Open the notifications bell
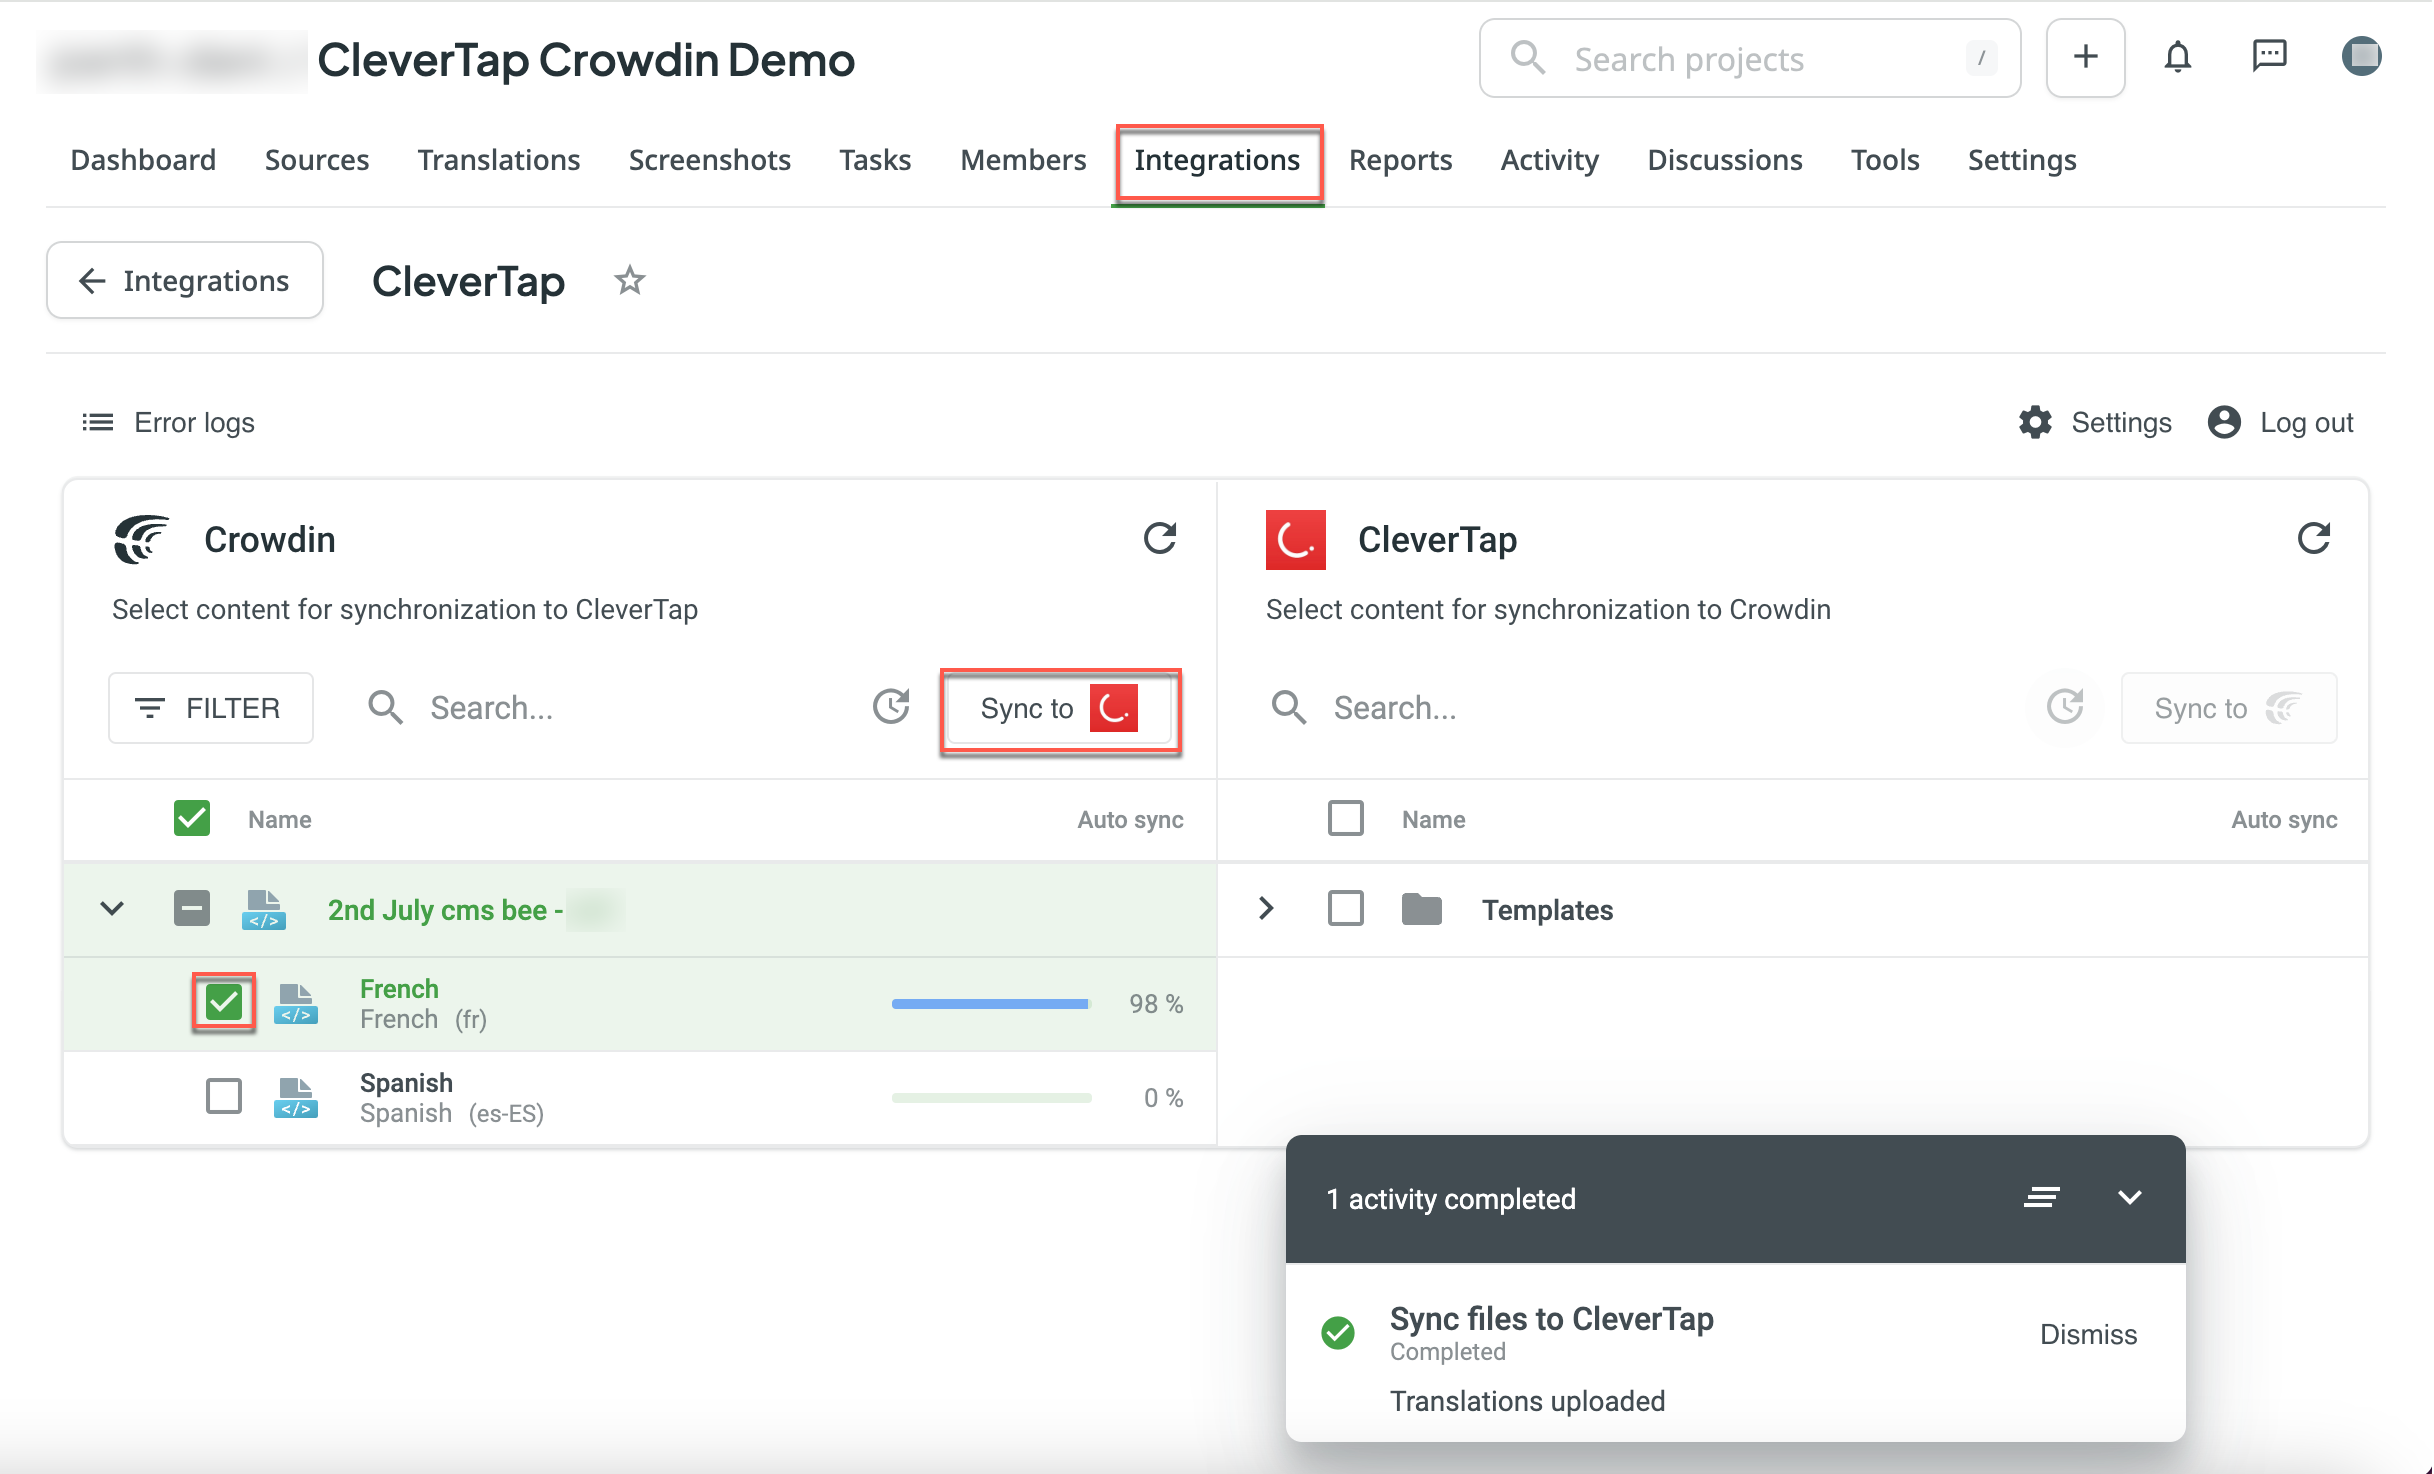Image resolution: width=2434 pixels, height=1474 pixels. (2177, 57)
